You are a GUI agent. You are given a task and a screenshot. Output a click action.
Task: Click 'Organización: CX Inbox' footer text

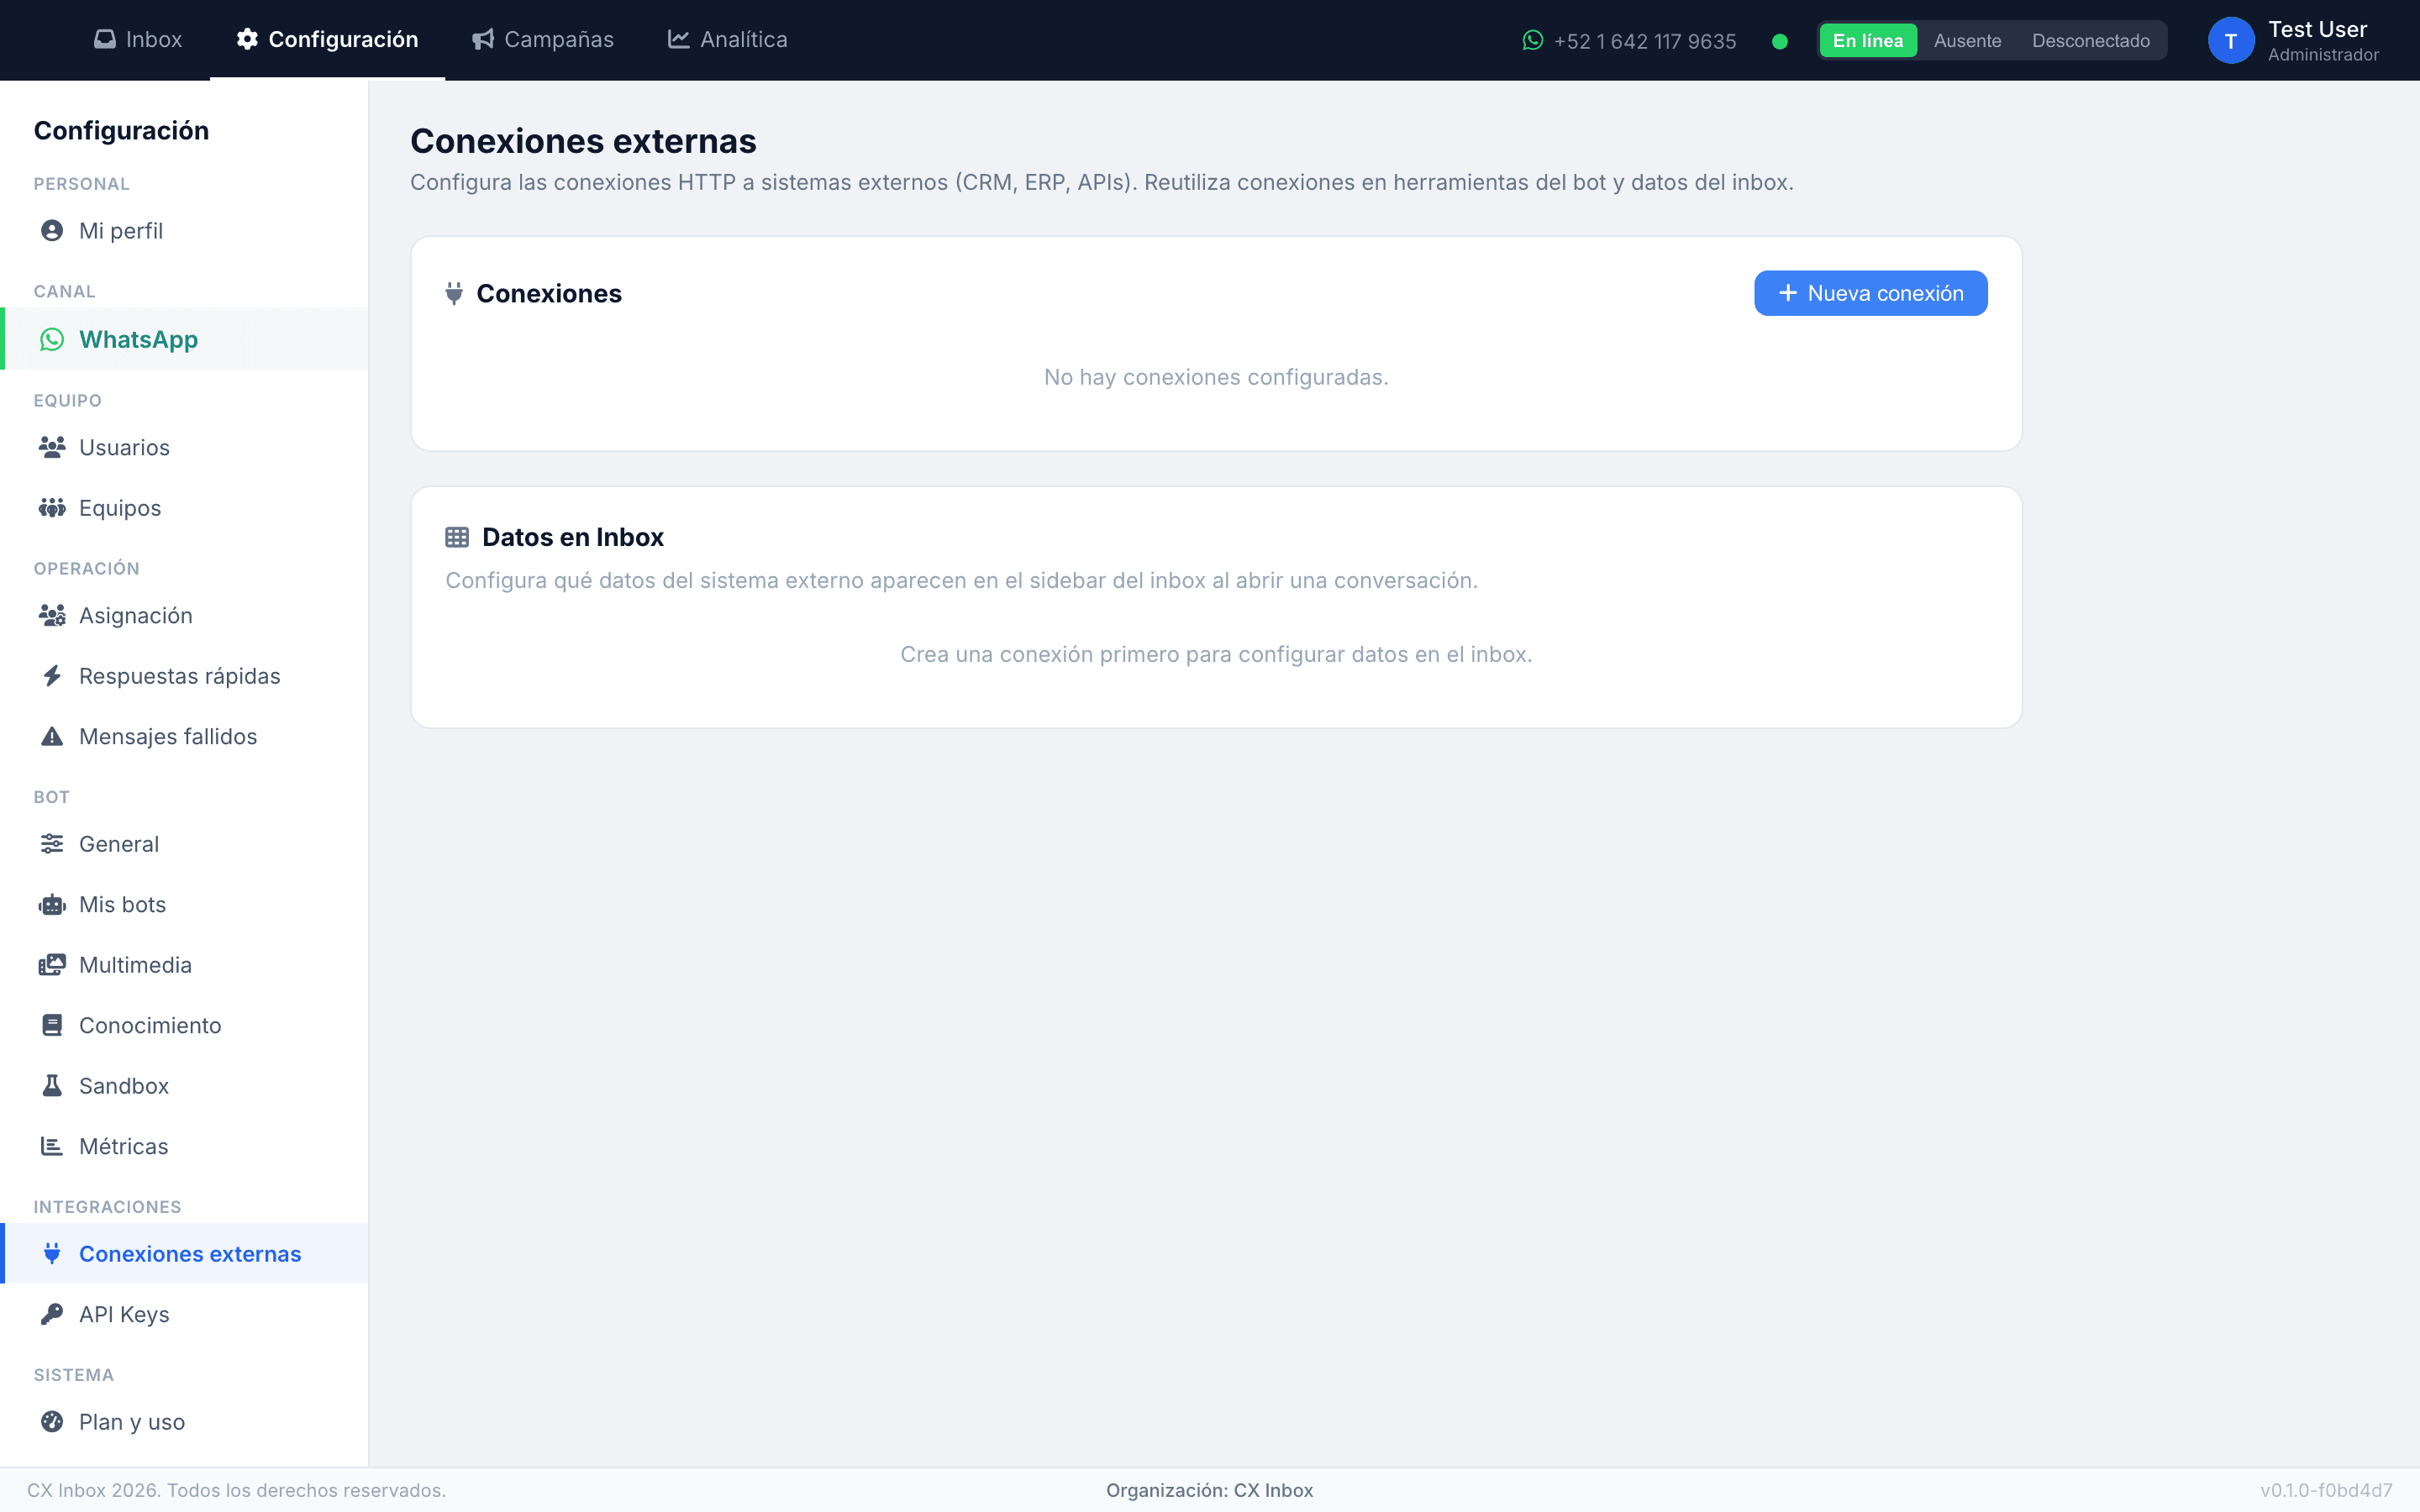(x=1209, y=1490)
